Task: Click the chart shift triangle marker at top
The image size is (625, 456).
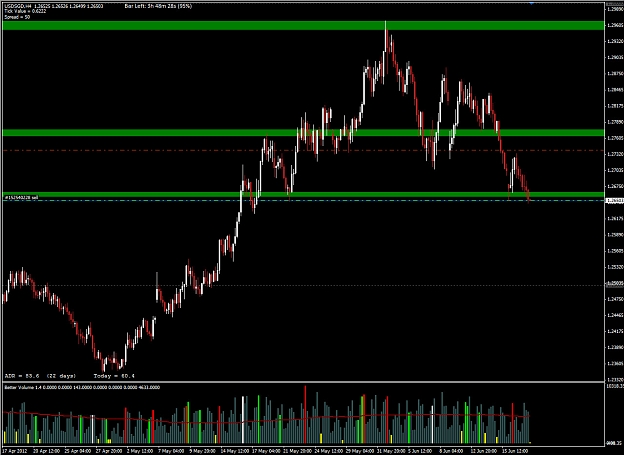Action: (x=531, y=4)
